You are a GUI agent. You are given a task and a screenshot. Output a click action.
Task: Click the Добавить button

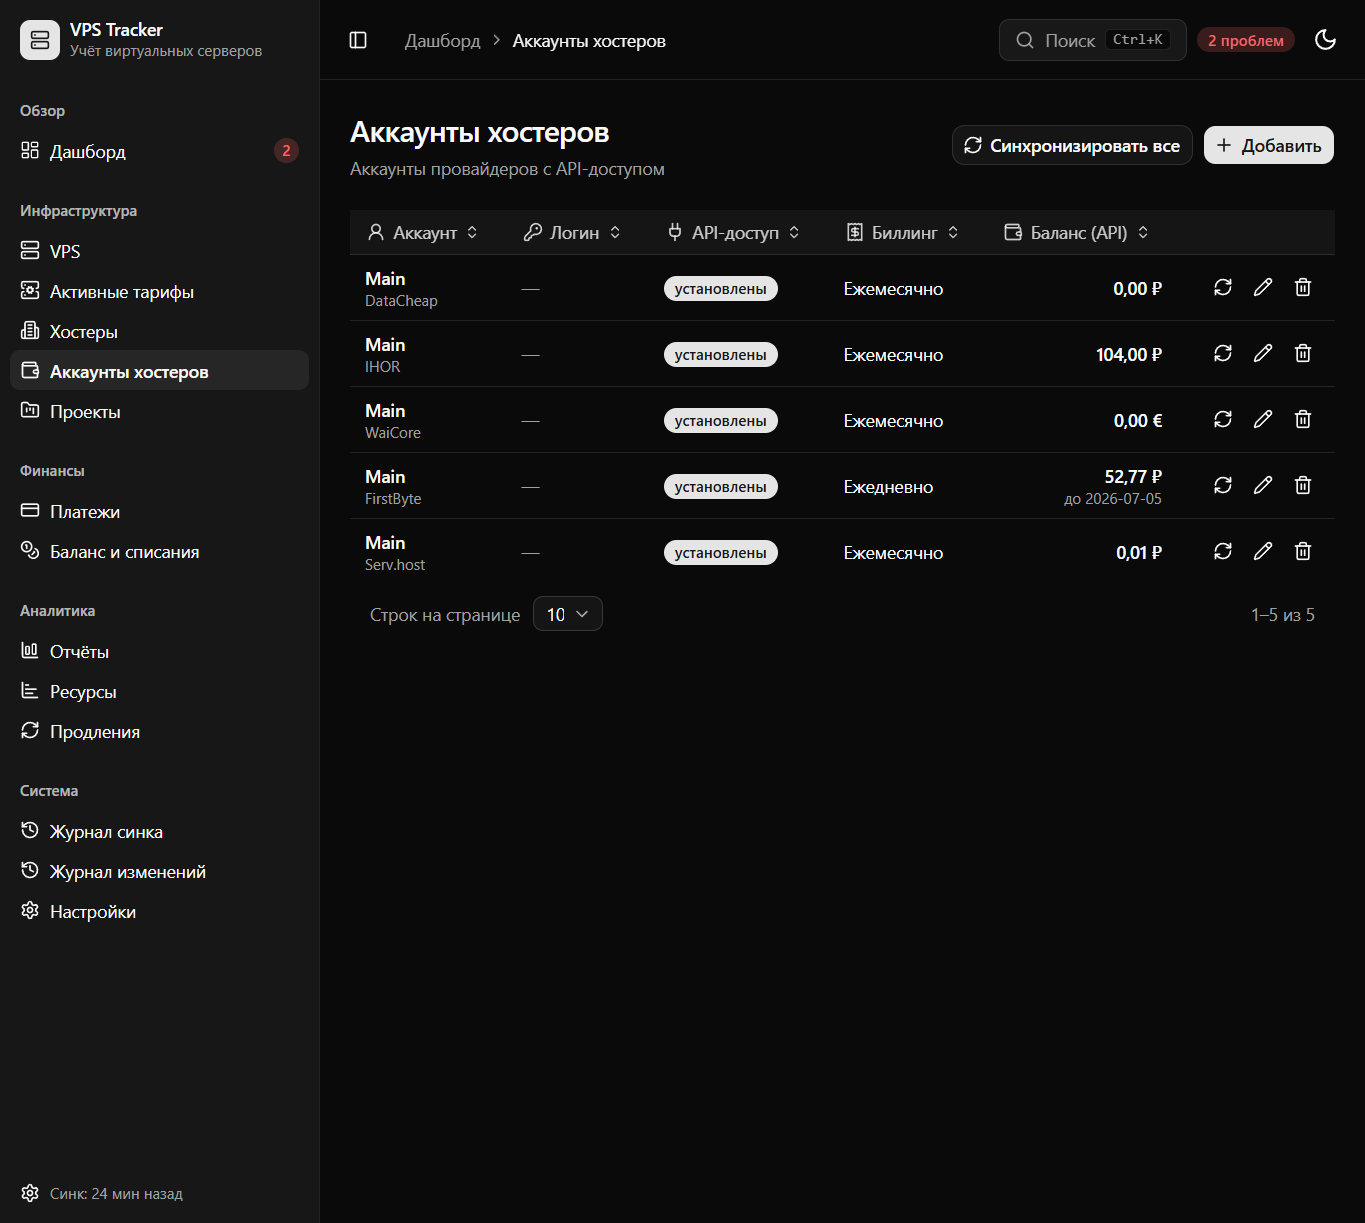point(1269,145)
